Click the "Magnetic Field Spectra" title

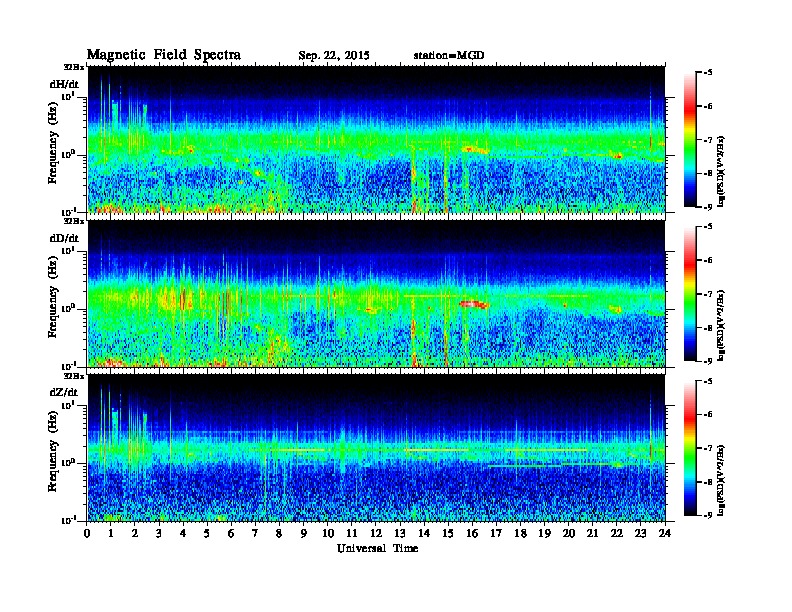[164, 55]
